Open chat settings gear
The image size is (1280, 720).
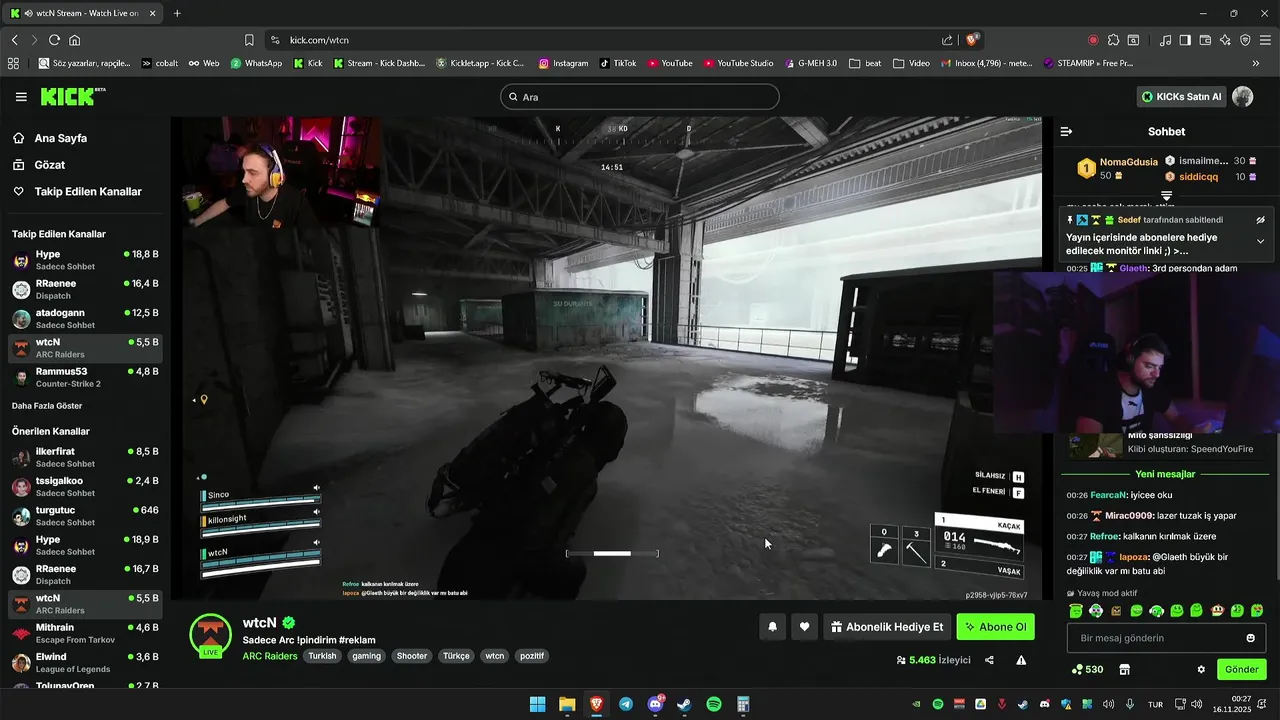pyautogui.click(x=1201, y=669)
